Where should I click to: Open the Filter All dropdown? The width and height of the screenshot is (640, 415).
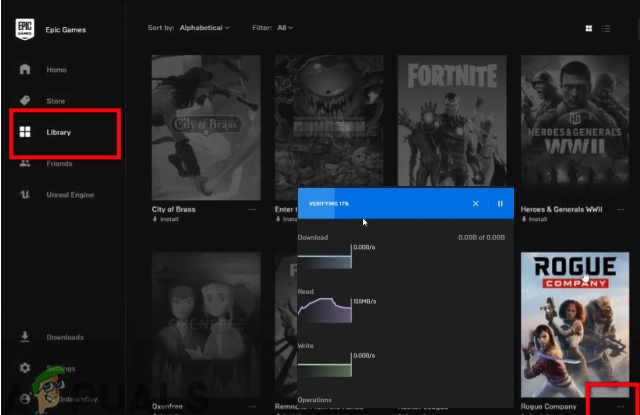(x=285, y=28)
